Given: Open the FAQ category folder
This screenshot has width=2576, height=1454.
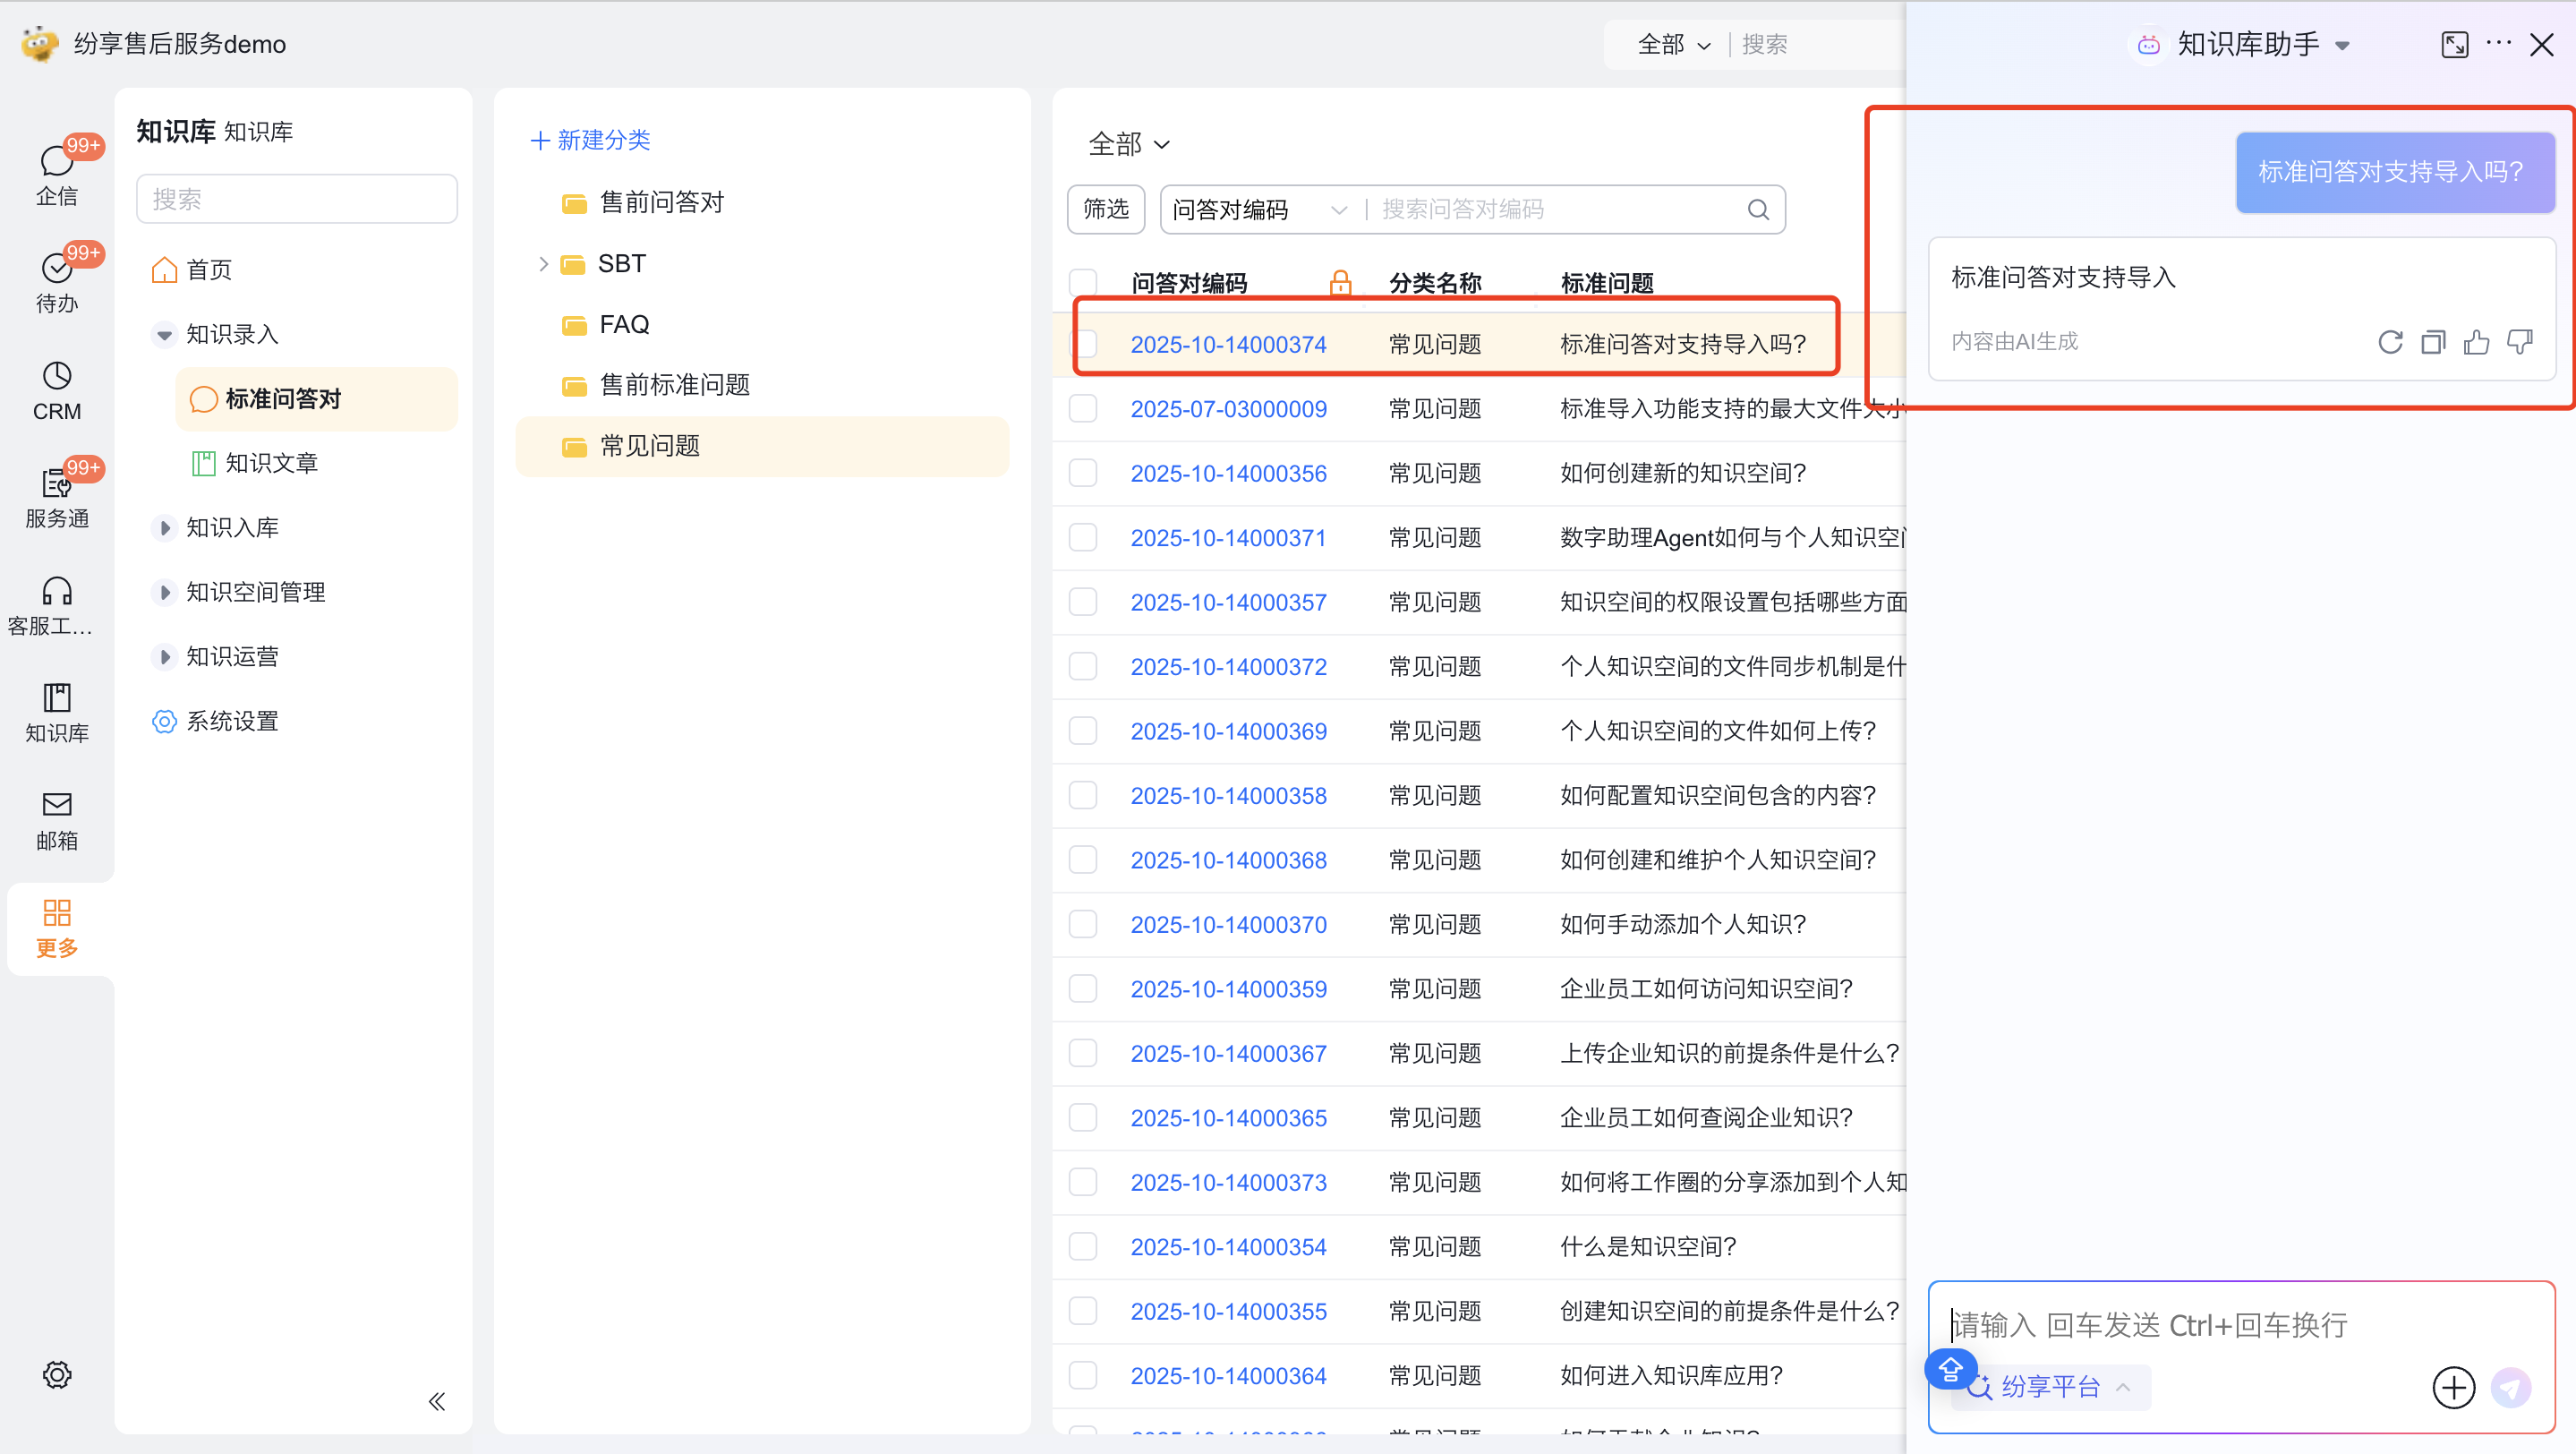Looking at the screenshot, I should [x=624, y=325].
